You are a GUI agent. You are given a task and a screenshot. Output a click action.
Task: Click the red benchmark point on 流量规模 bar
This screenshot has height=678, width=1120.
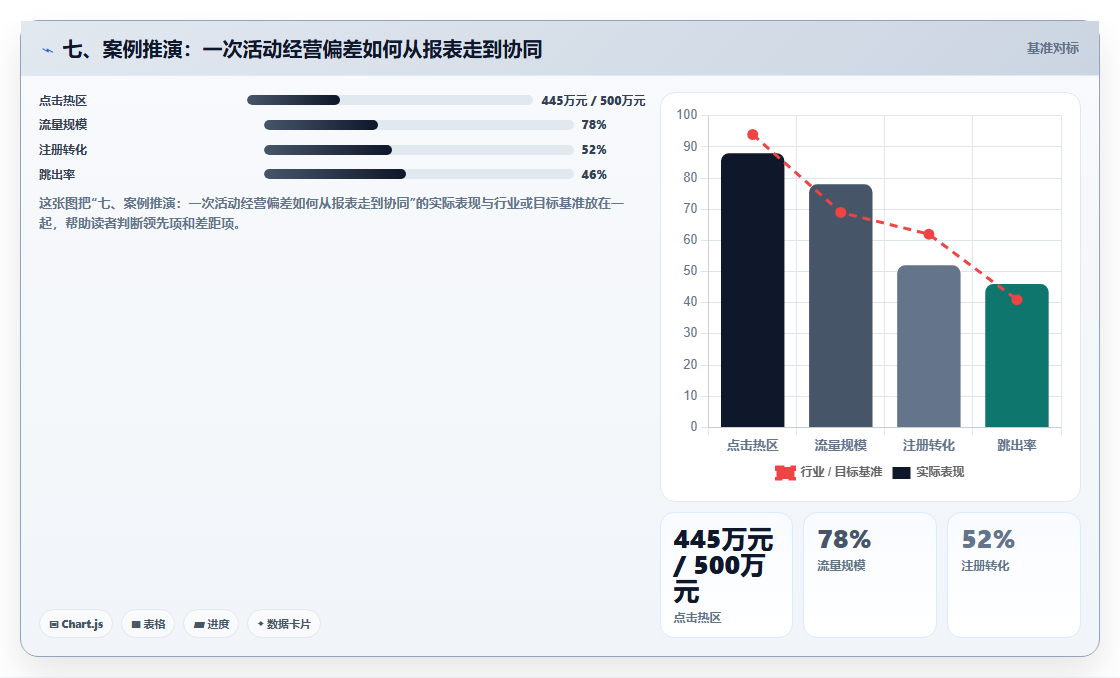click(x=841, y=213)
